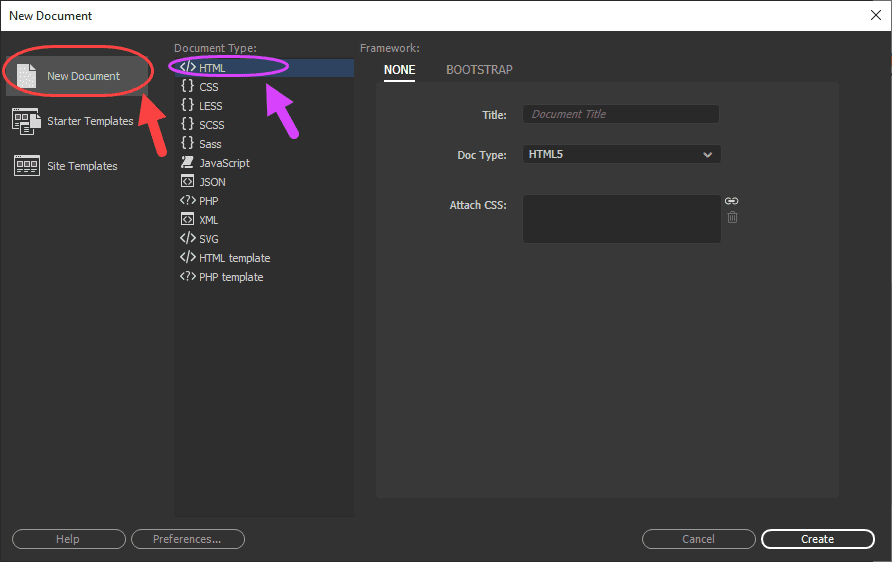Click inside the Attach CSS list box
The height and width of the screenshot is (562, 892).
pos(622,219)
